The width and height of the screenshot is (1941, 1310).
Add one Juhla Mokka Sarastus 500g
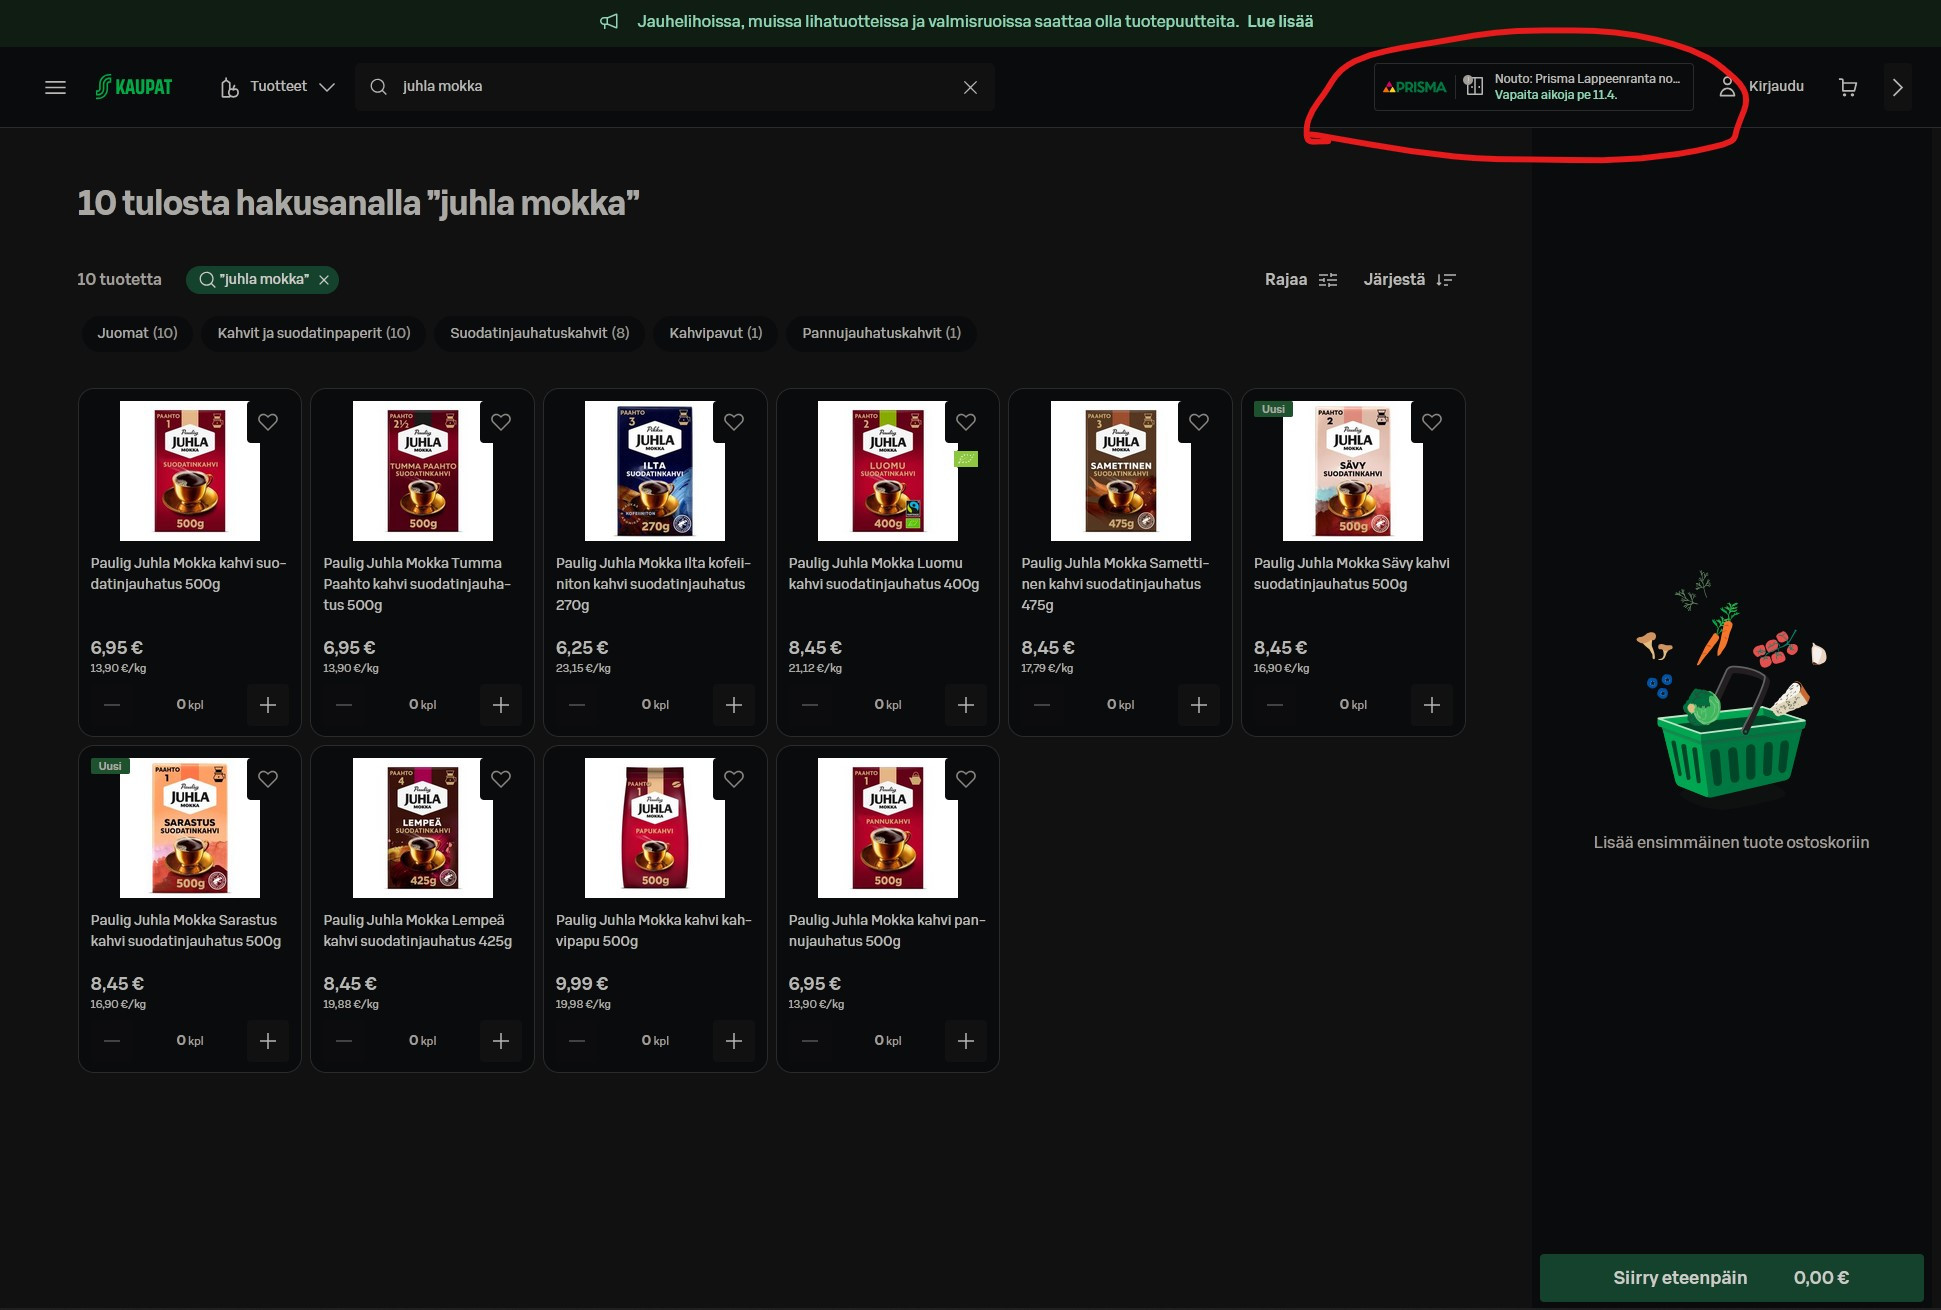tap(268, 1041)
